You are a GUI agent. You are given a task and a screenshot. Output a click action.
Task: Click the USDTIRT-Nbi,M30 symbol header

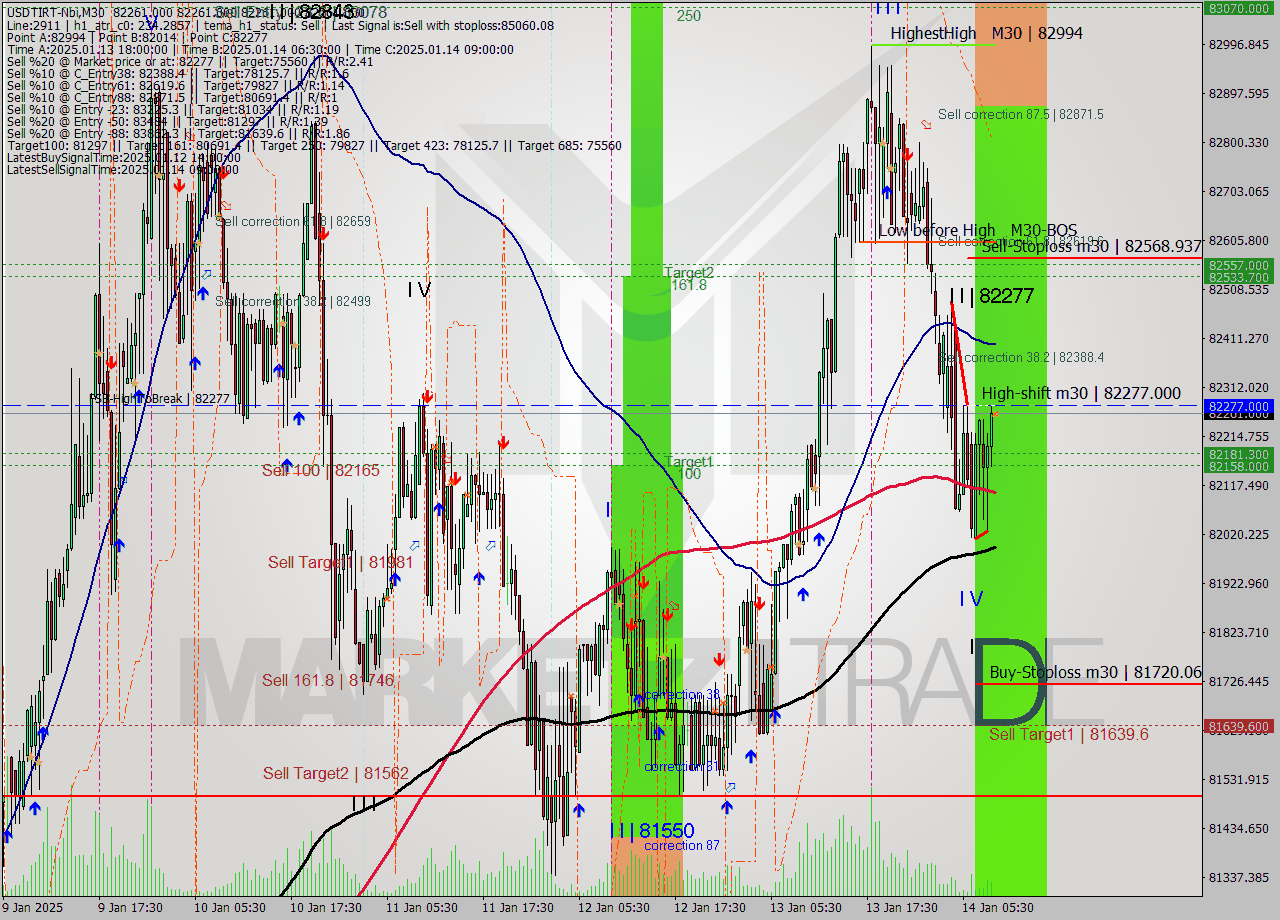click(56, 11)
